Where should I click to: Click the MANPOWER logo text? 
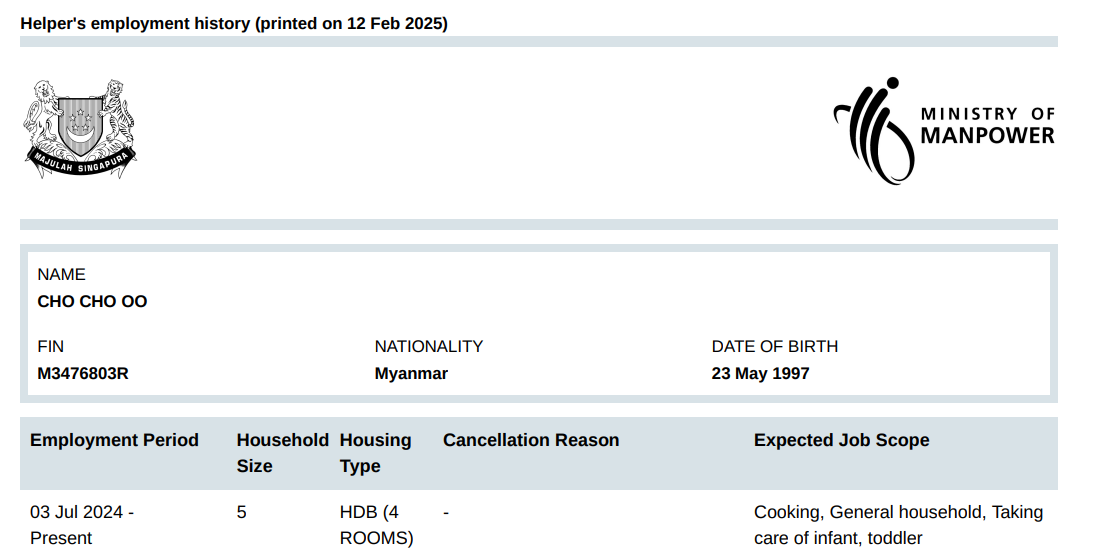988,135
